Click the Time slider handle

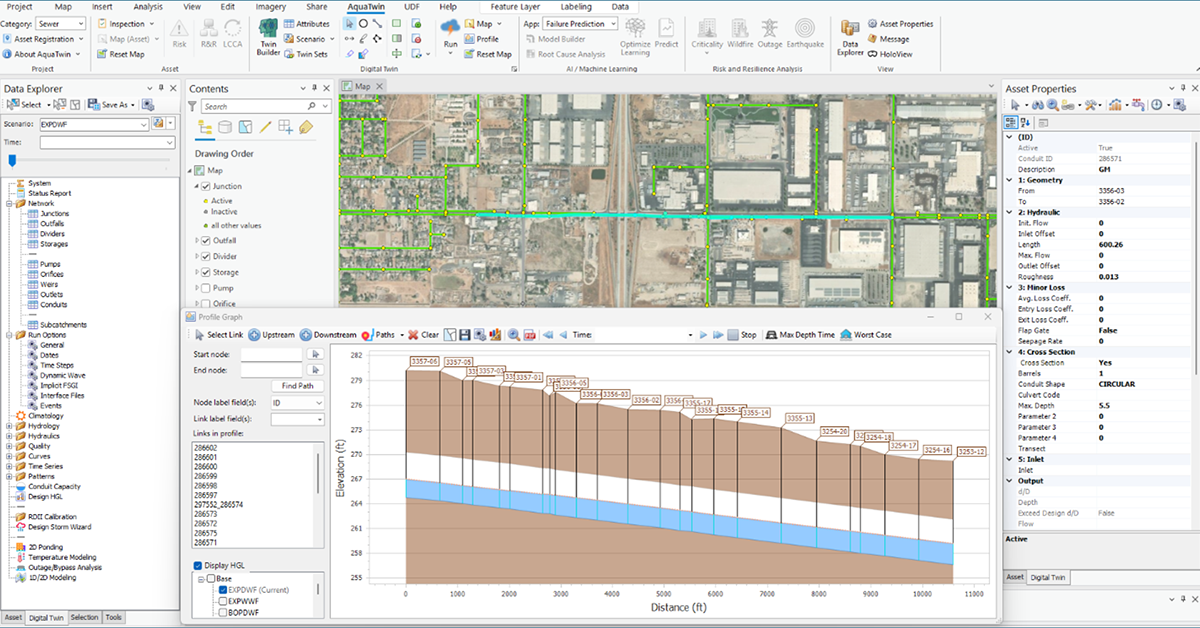[x=12, y=160]
